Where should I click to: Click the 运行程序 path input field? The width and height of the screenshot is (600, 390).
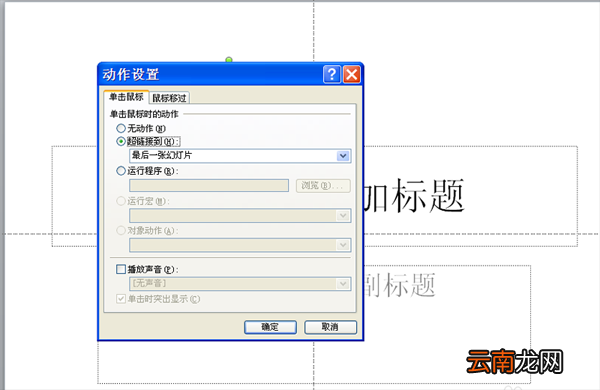209,185
